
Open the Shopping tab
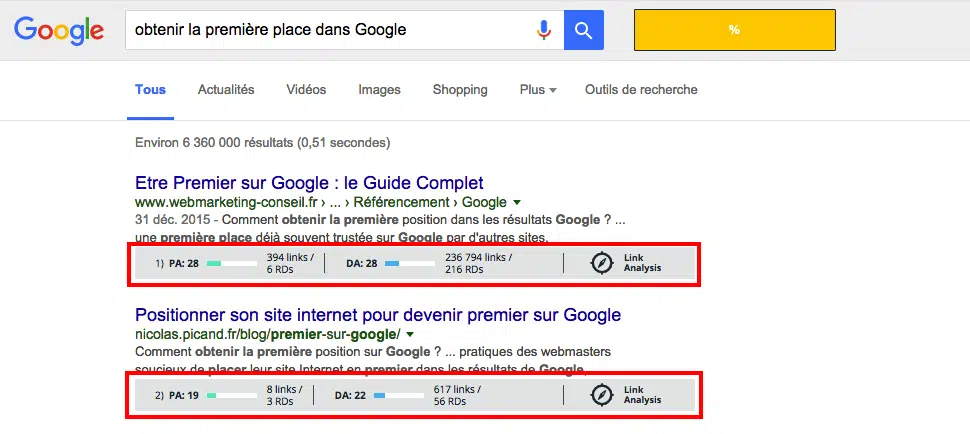(x=460, y=90)
